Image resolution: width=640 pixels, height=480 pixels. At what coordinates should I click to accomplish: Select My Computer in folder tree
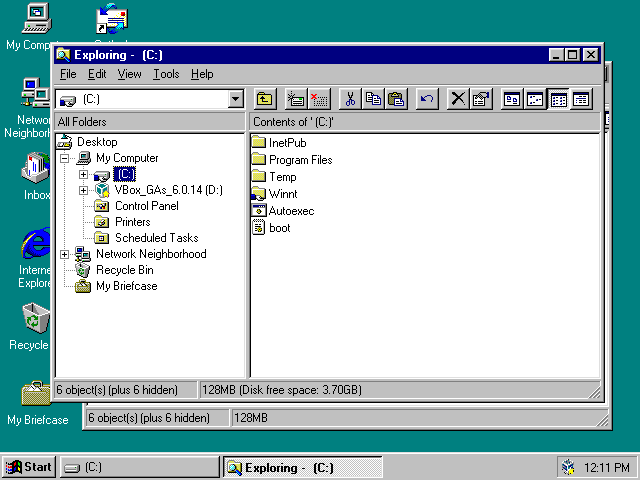tap(127, 158)
